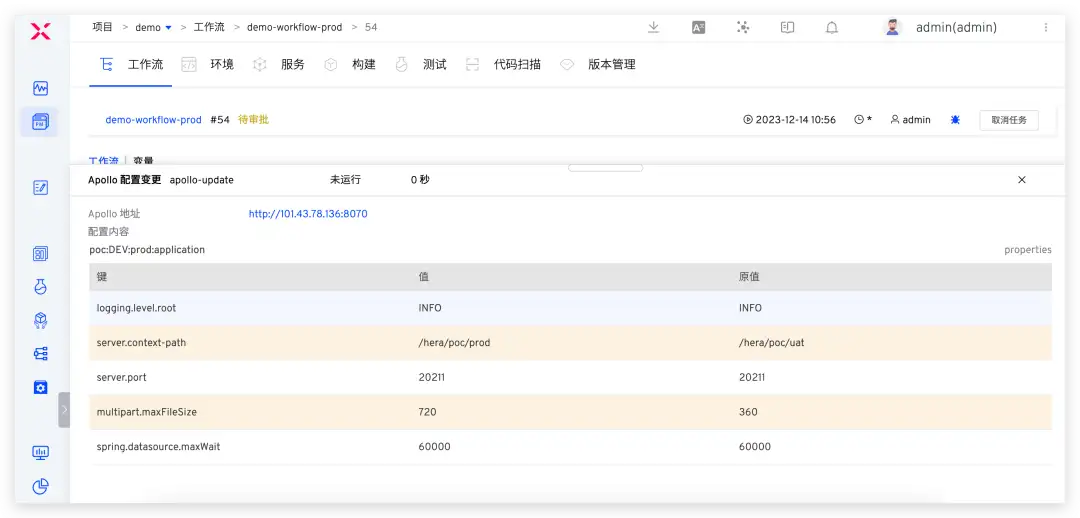Open the notifications bell icon

(x=832, y=28)
